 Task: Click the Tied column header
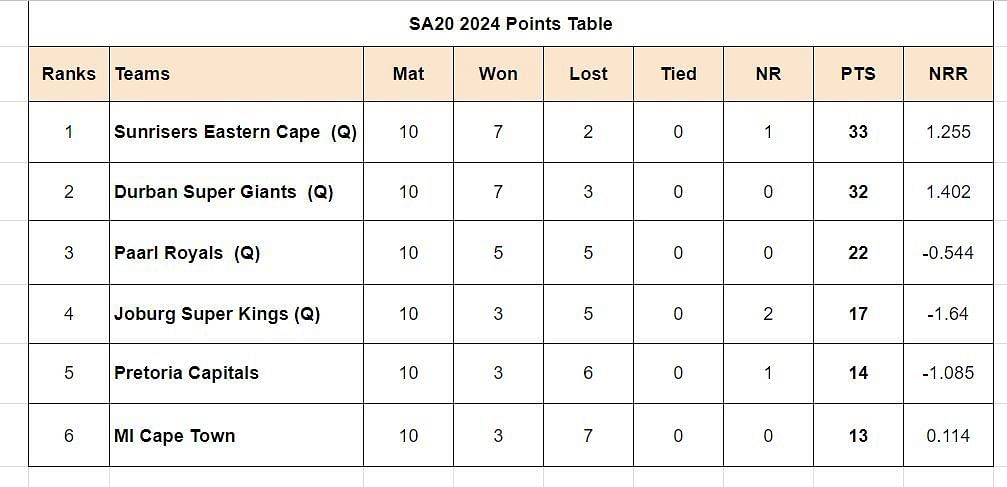click(678, 74)
